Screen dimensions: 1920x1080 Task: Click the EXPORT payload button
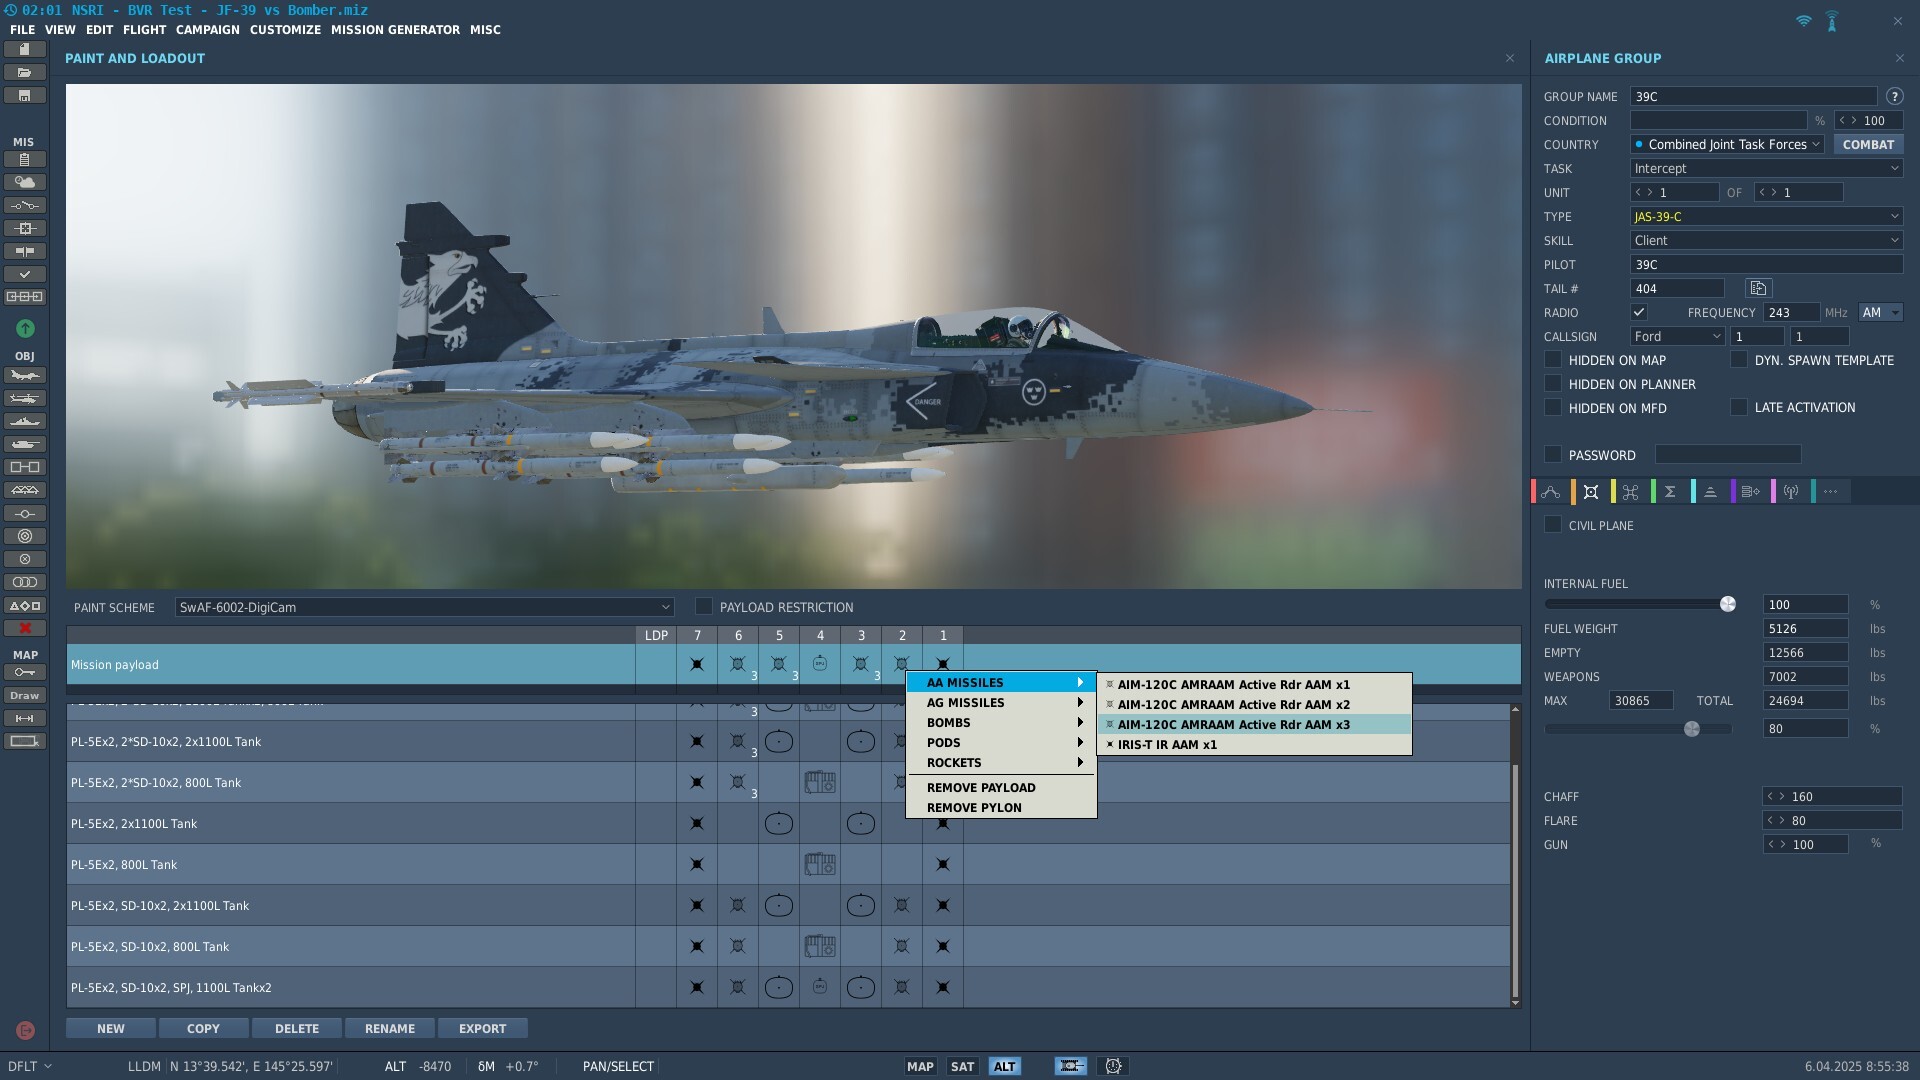point(483,1028)
